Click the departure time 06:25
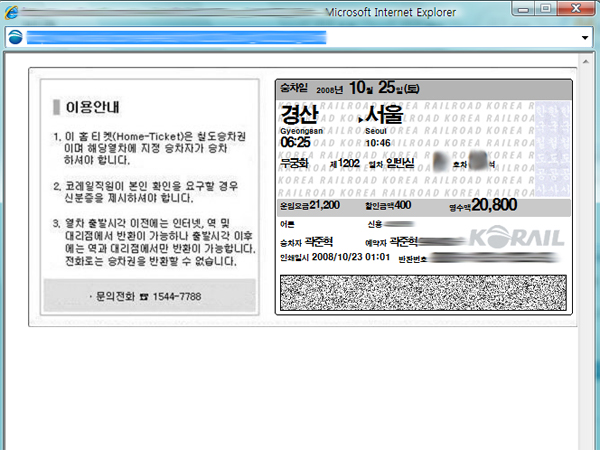The height and width of the screenshot is (450, 600). point(295,142)
